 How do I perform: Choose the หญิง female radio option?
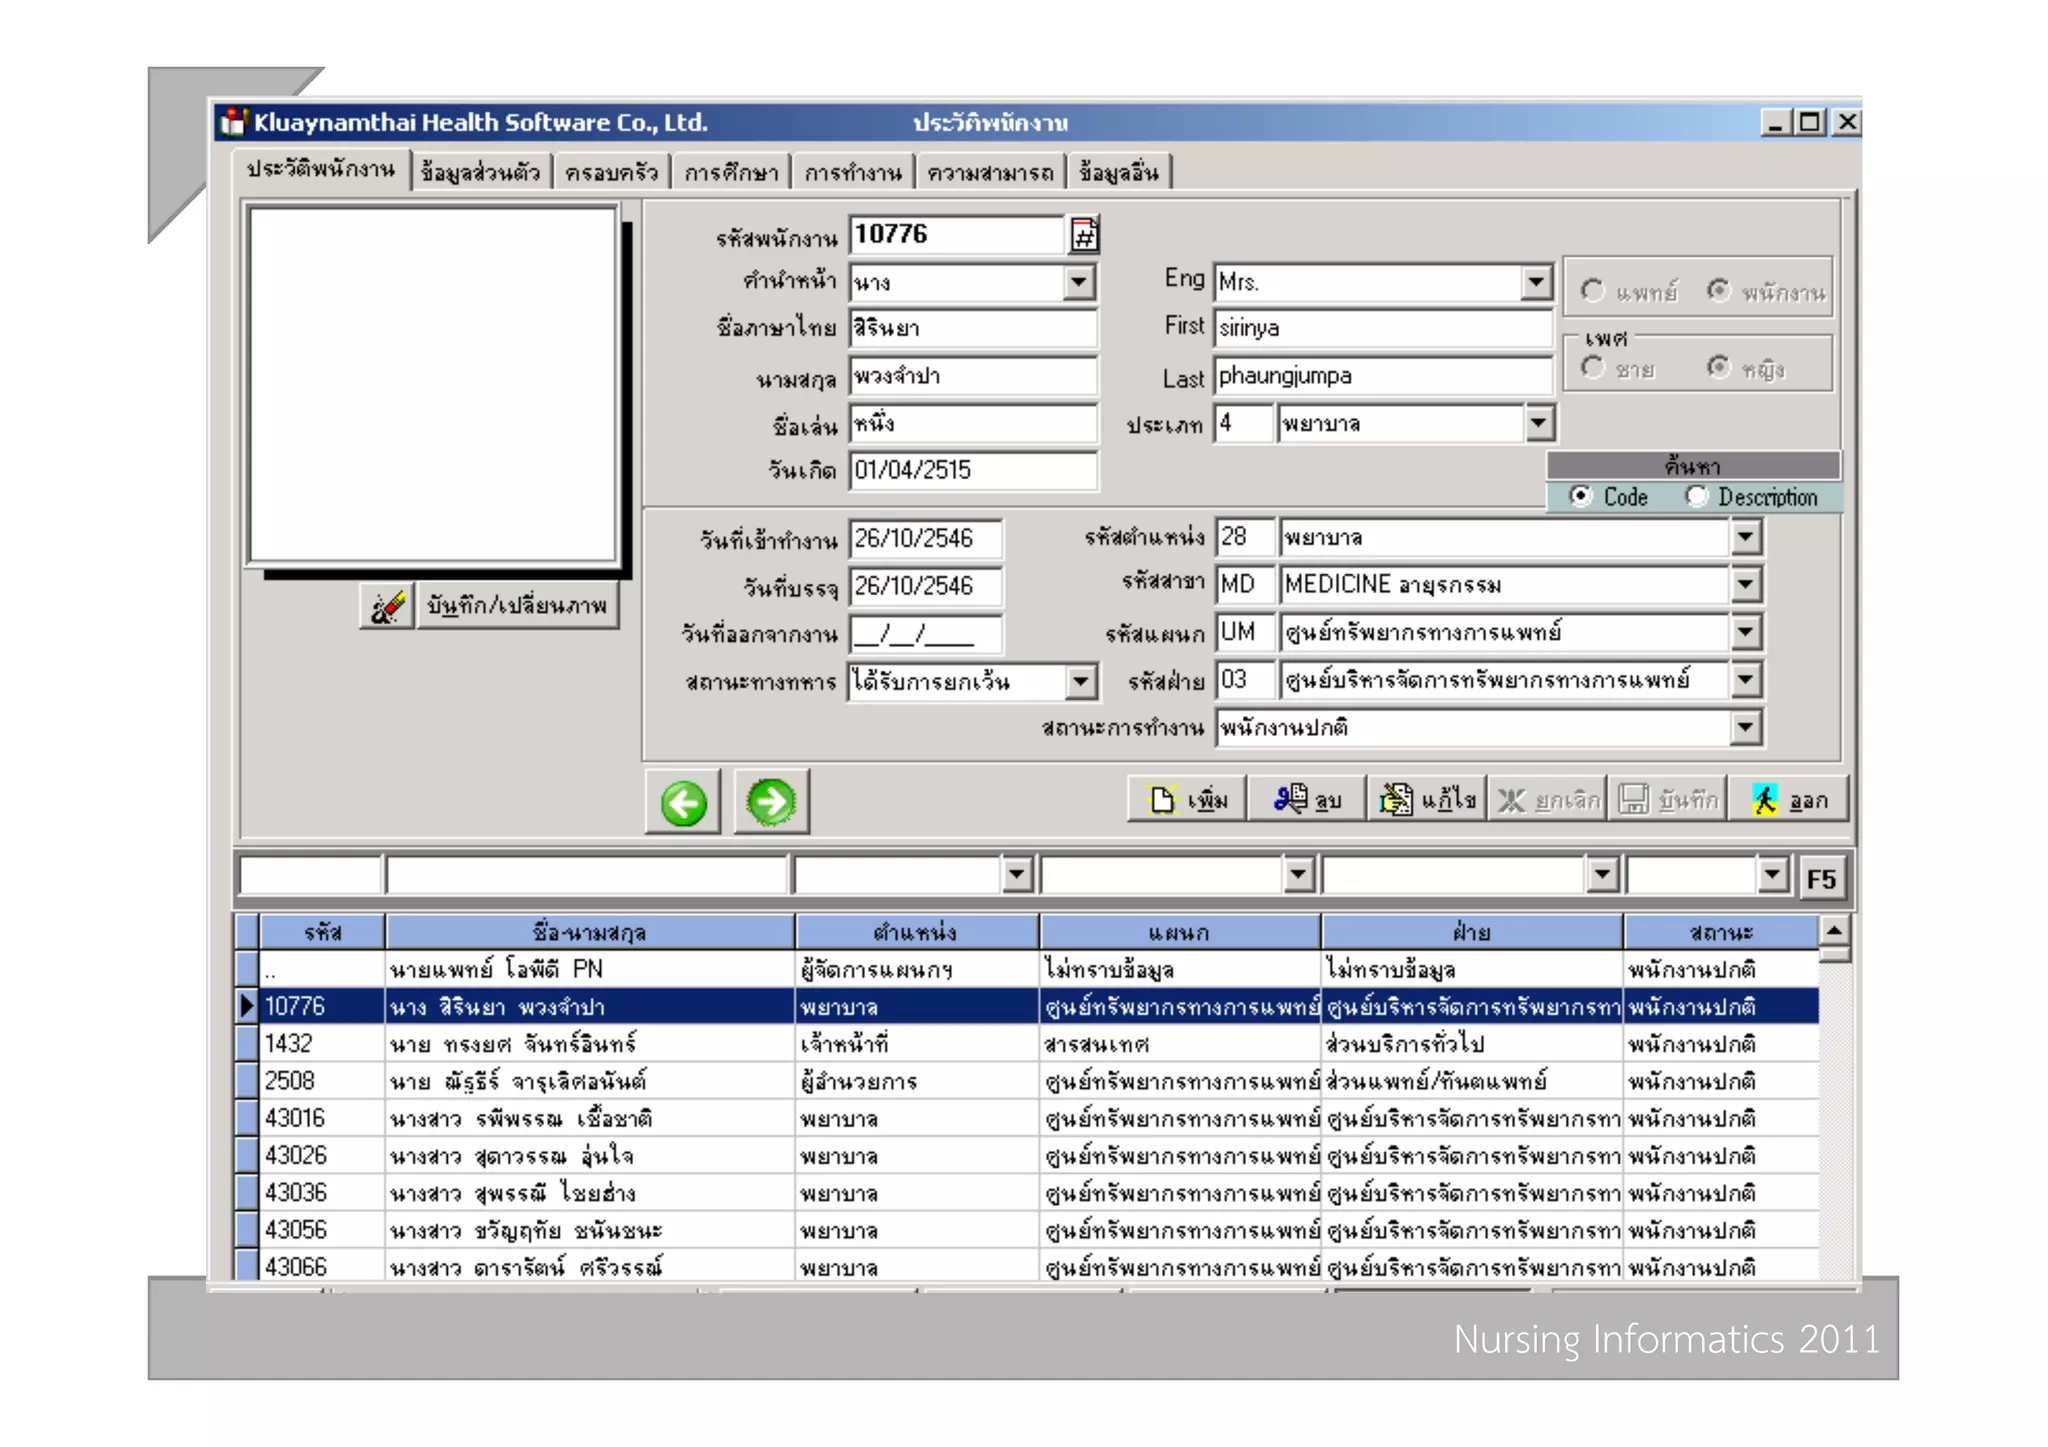(1718, 368)
